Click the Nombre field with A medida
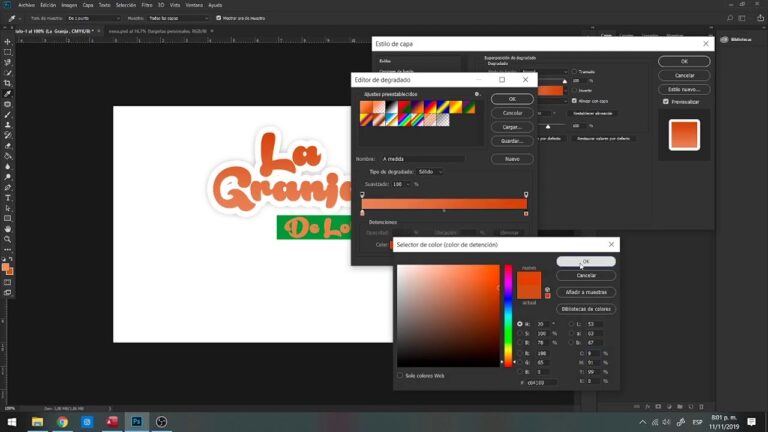Viewport: 768px width, 432px height. pyautogui.click(x=423, y=159)
